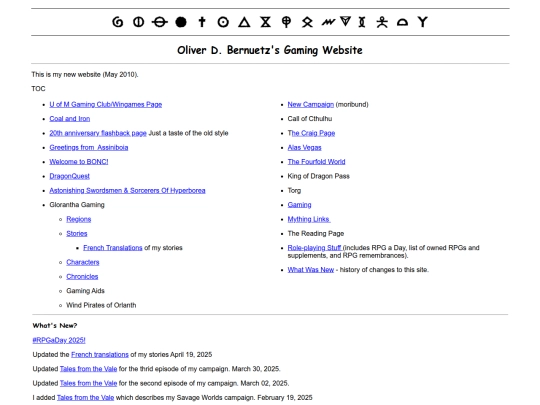Click the diamond with legs rune

pos(307,22)
